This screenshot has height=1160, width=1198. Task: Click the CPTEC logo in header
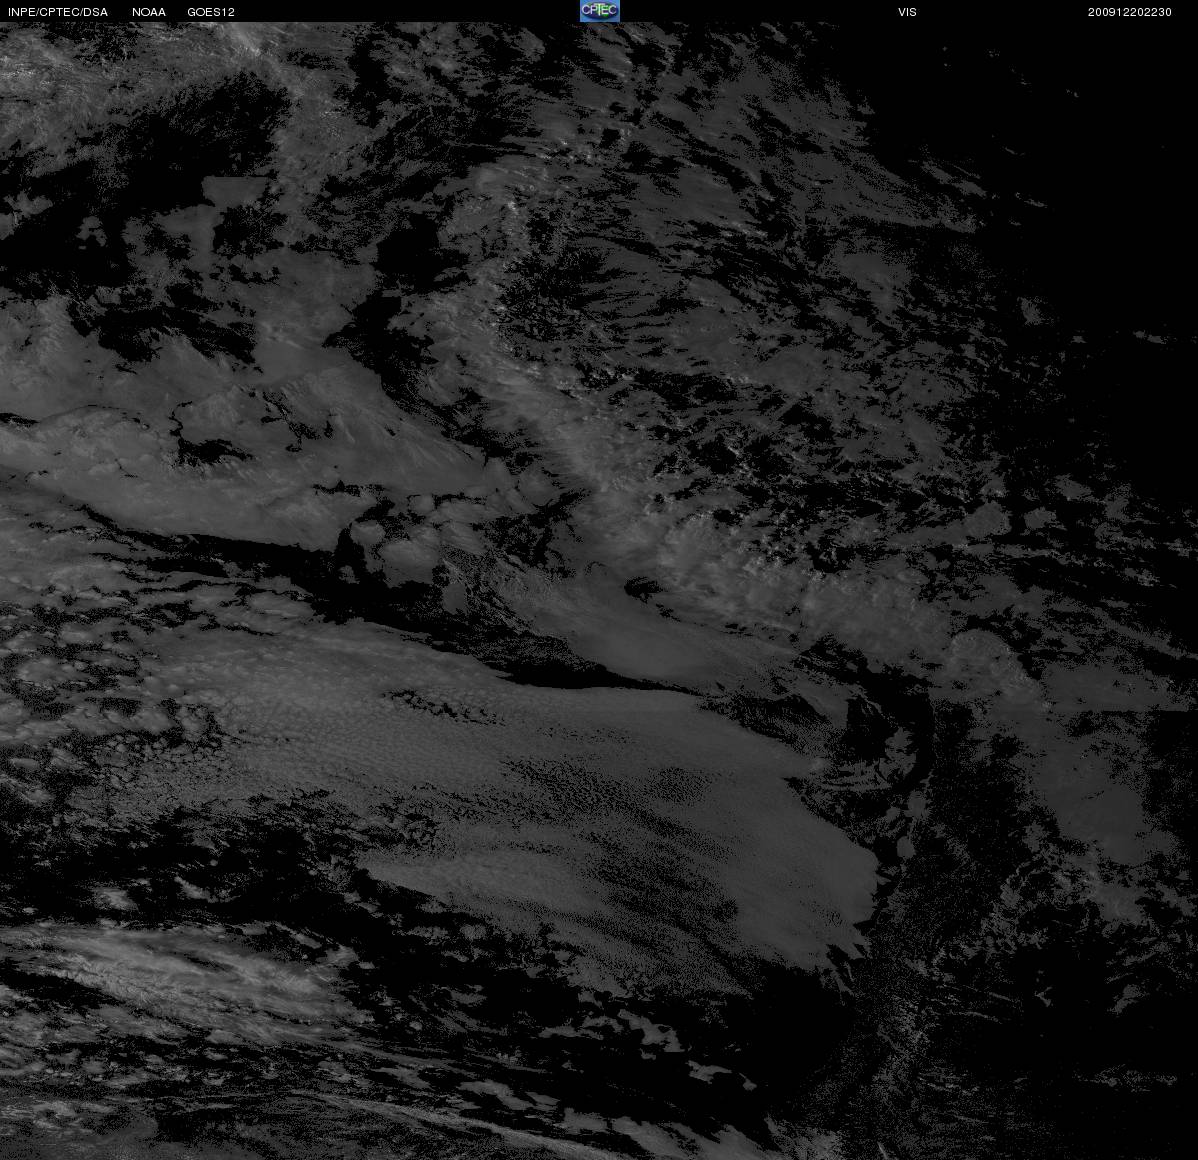[x=599, y=11]
